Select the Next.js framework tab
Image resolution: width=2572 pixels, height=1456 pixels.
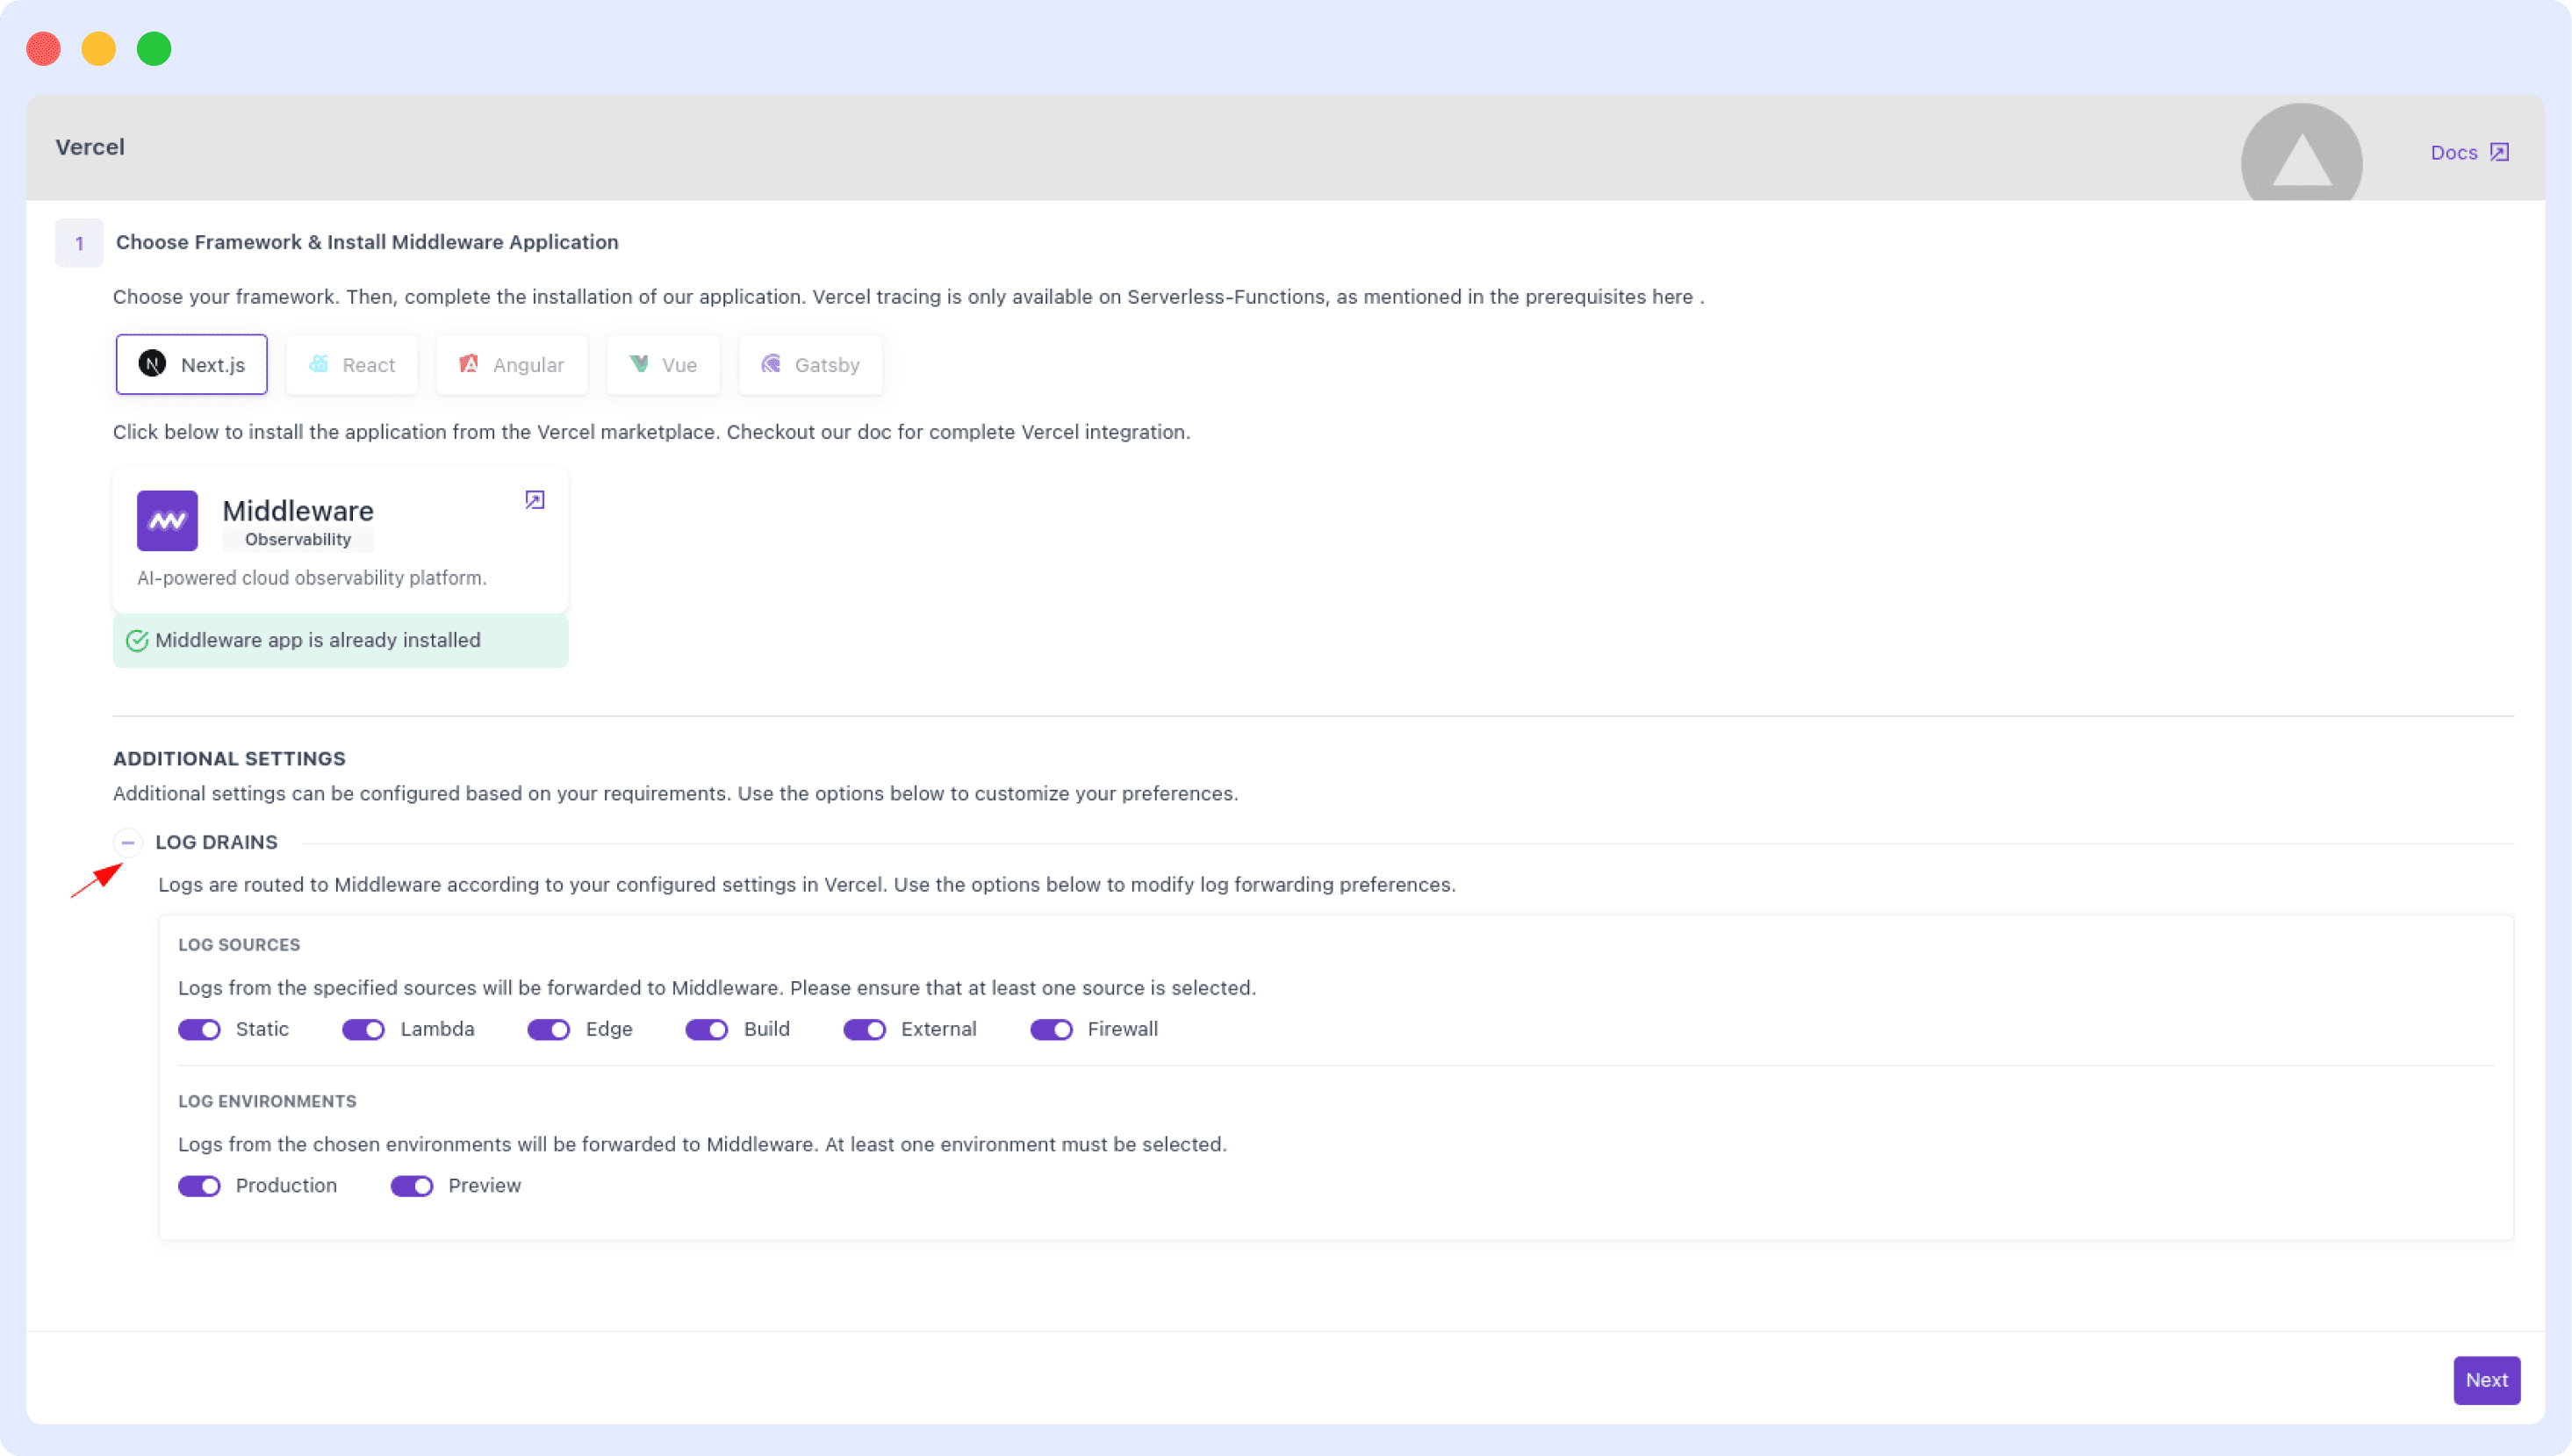point(192,365)
